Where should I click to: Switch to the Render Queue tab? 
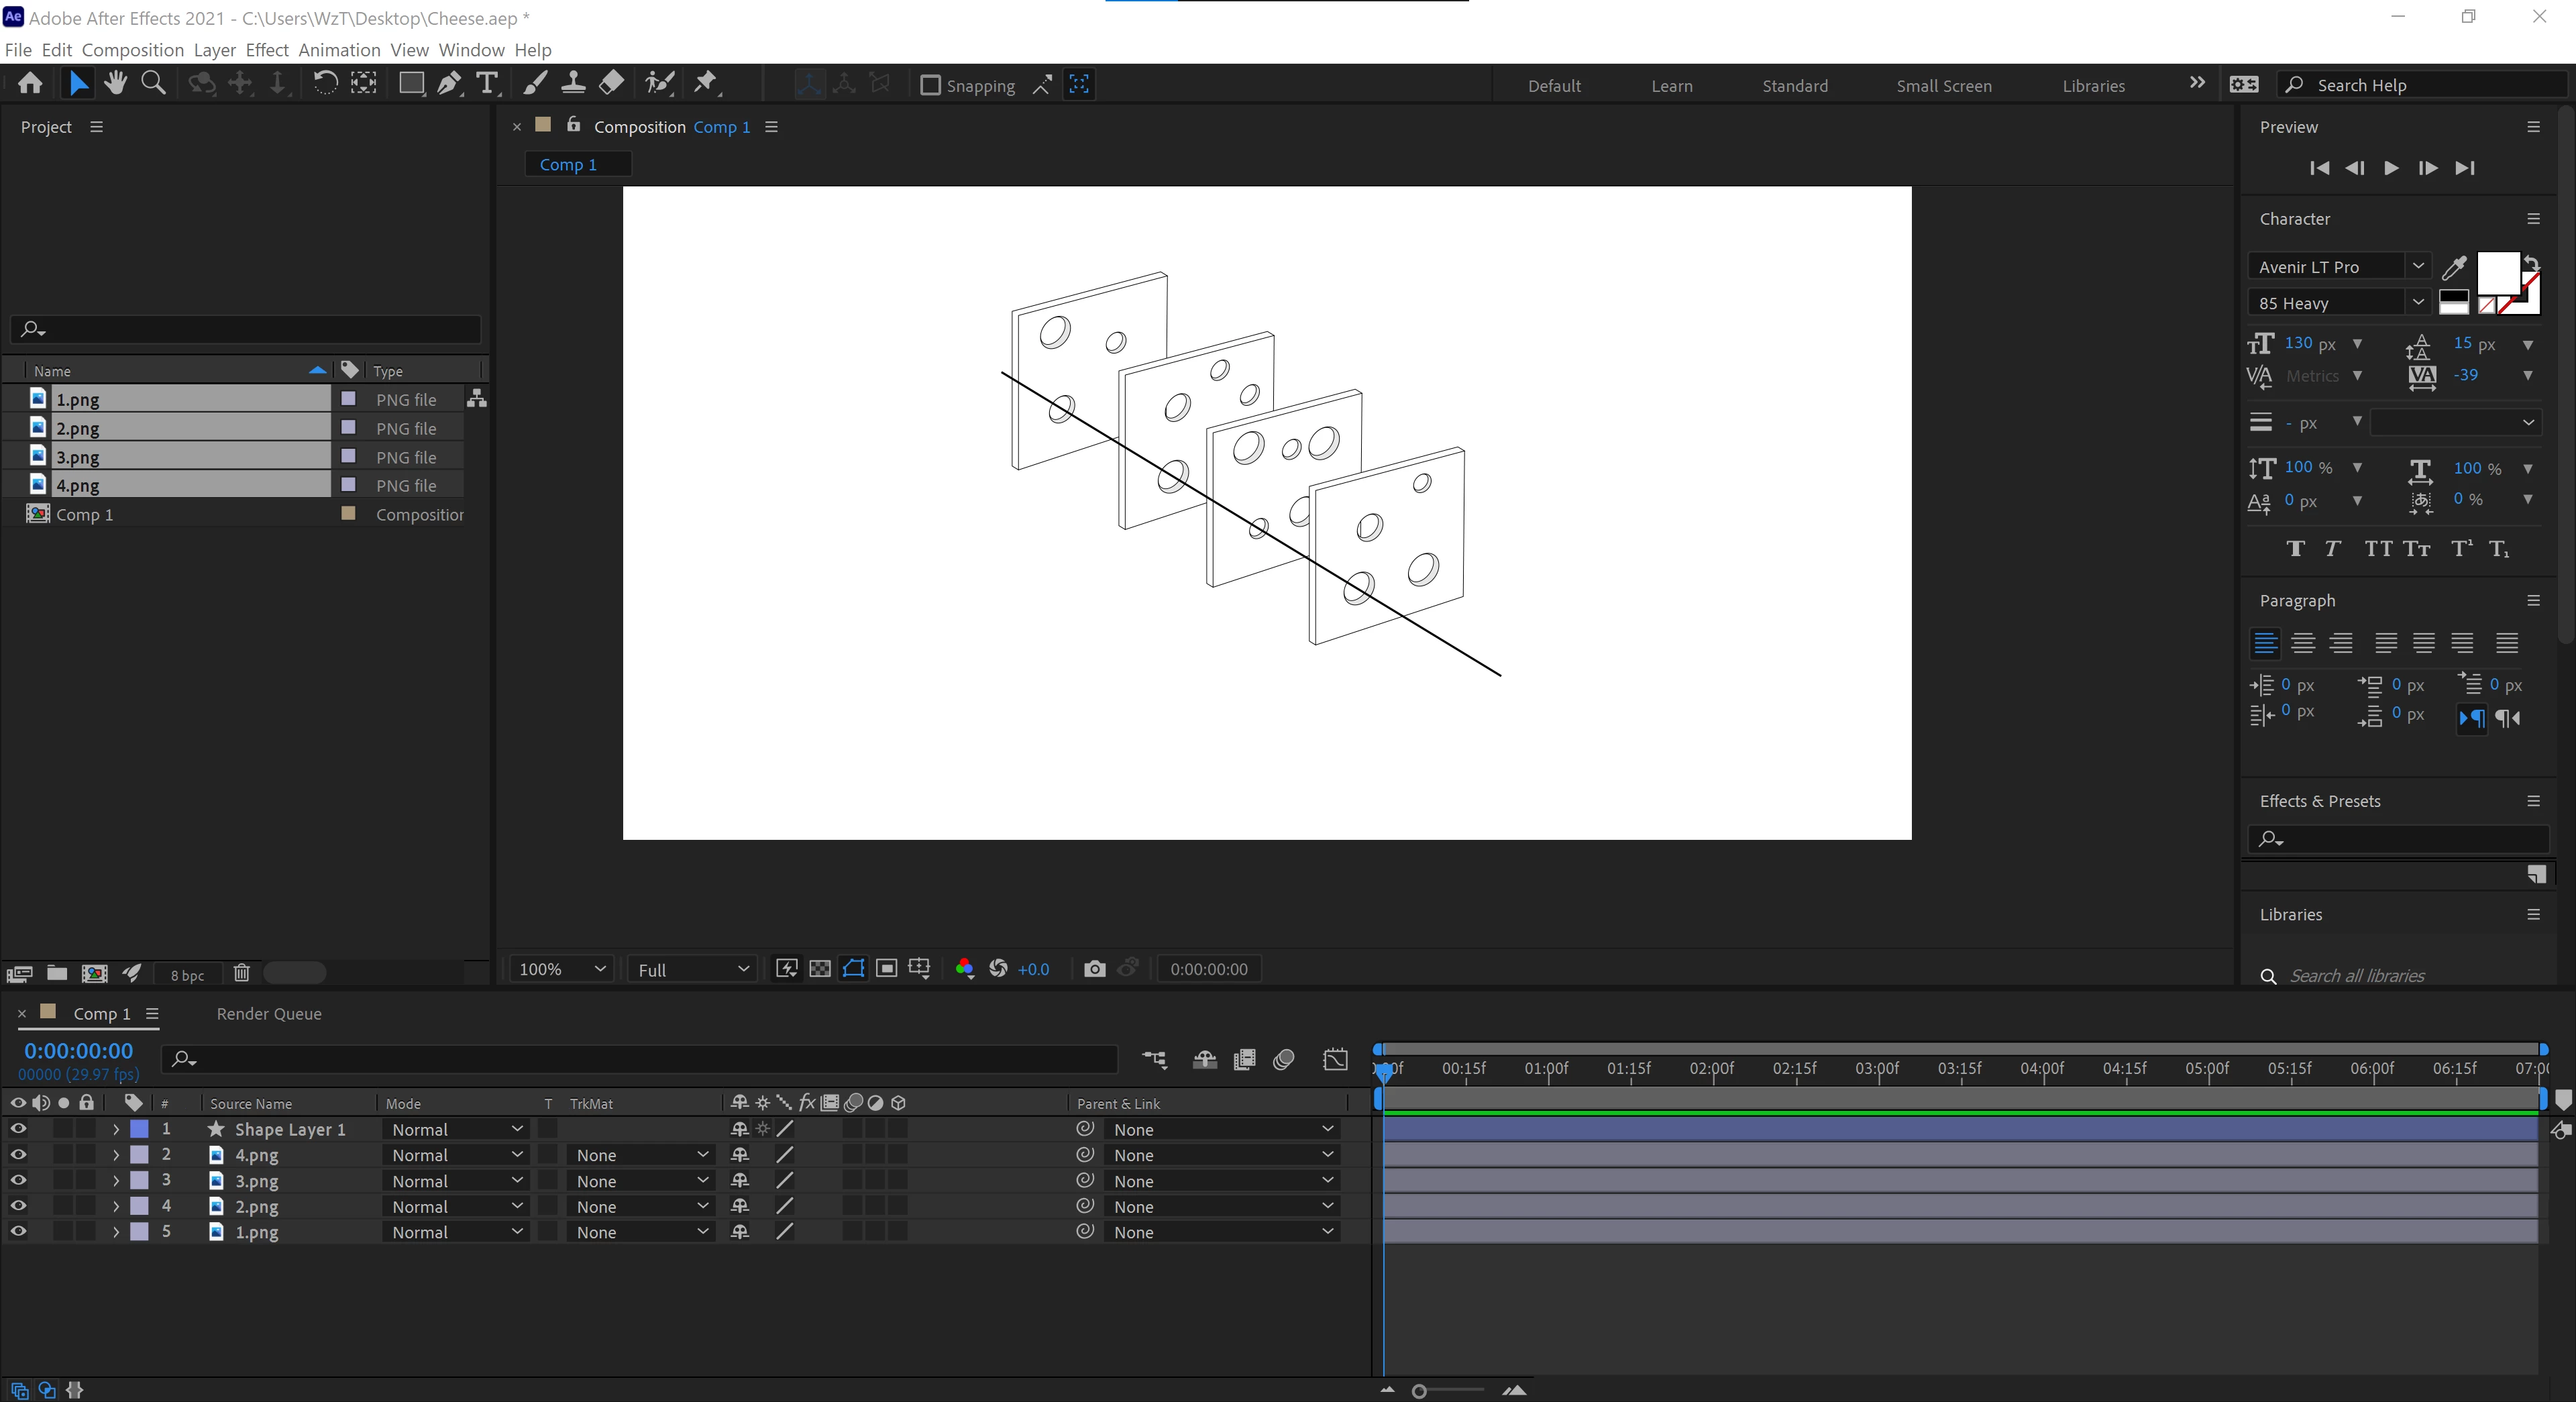click(x=269, y=1013)
